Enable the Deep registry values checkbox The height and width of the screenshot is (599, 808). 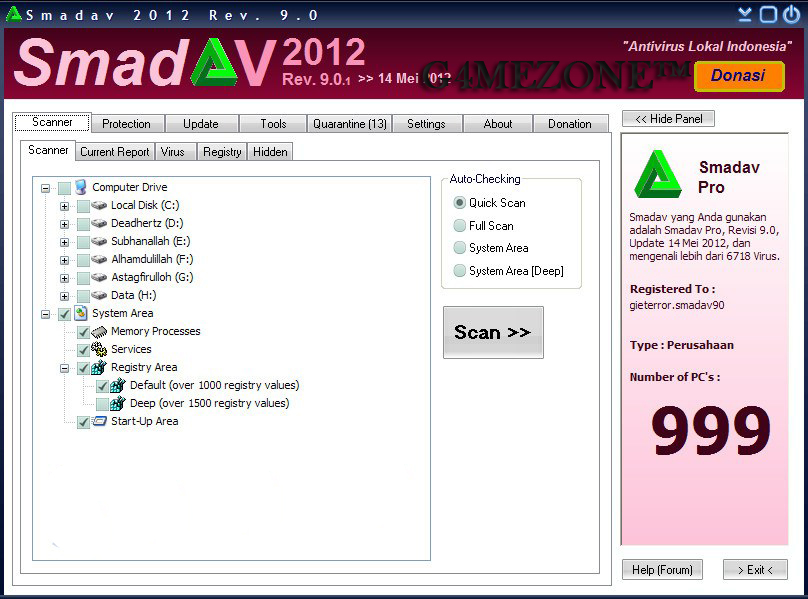[102, 404]
